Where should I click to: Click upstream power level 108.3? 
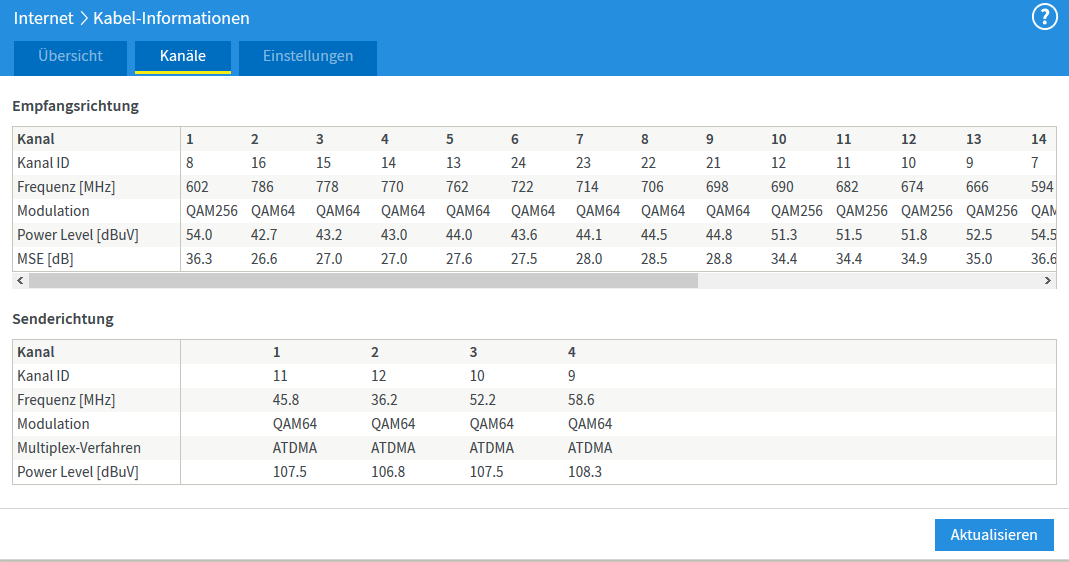585,472
